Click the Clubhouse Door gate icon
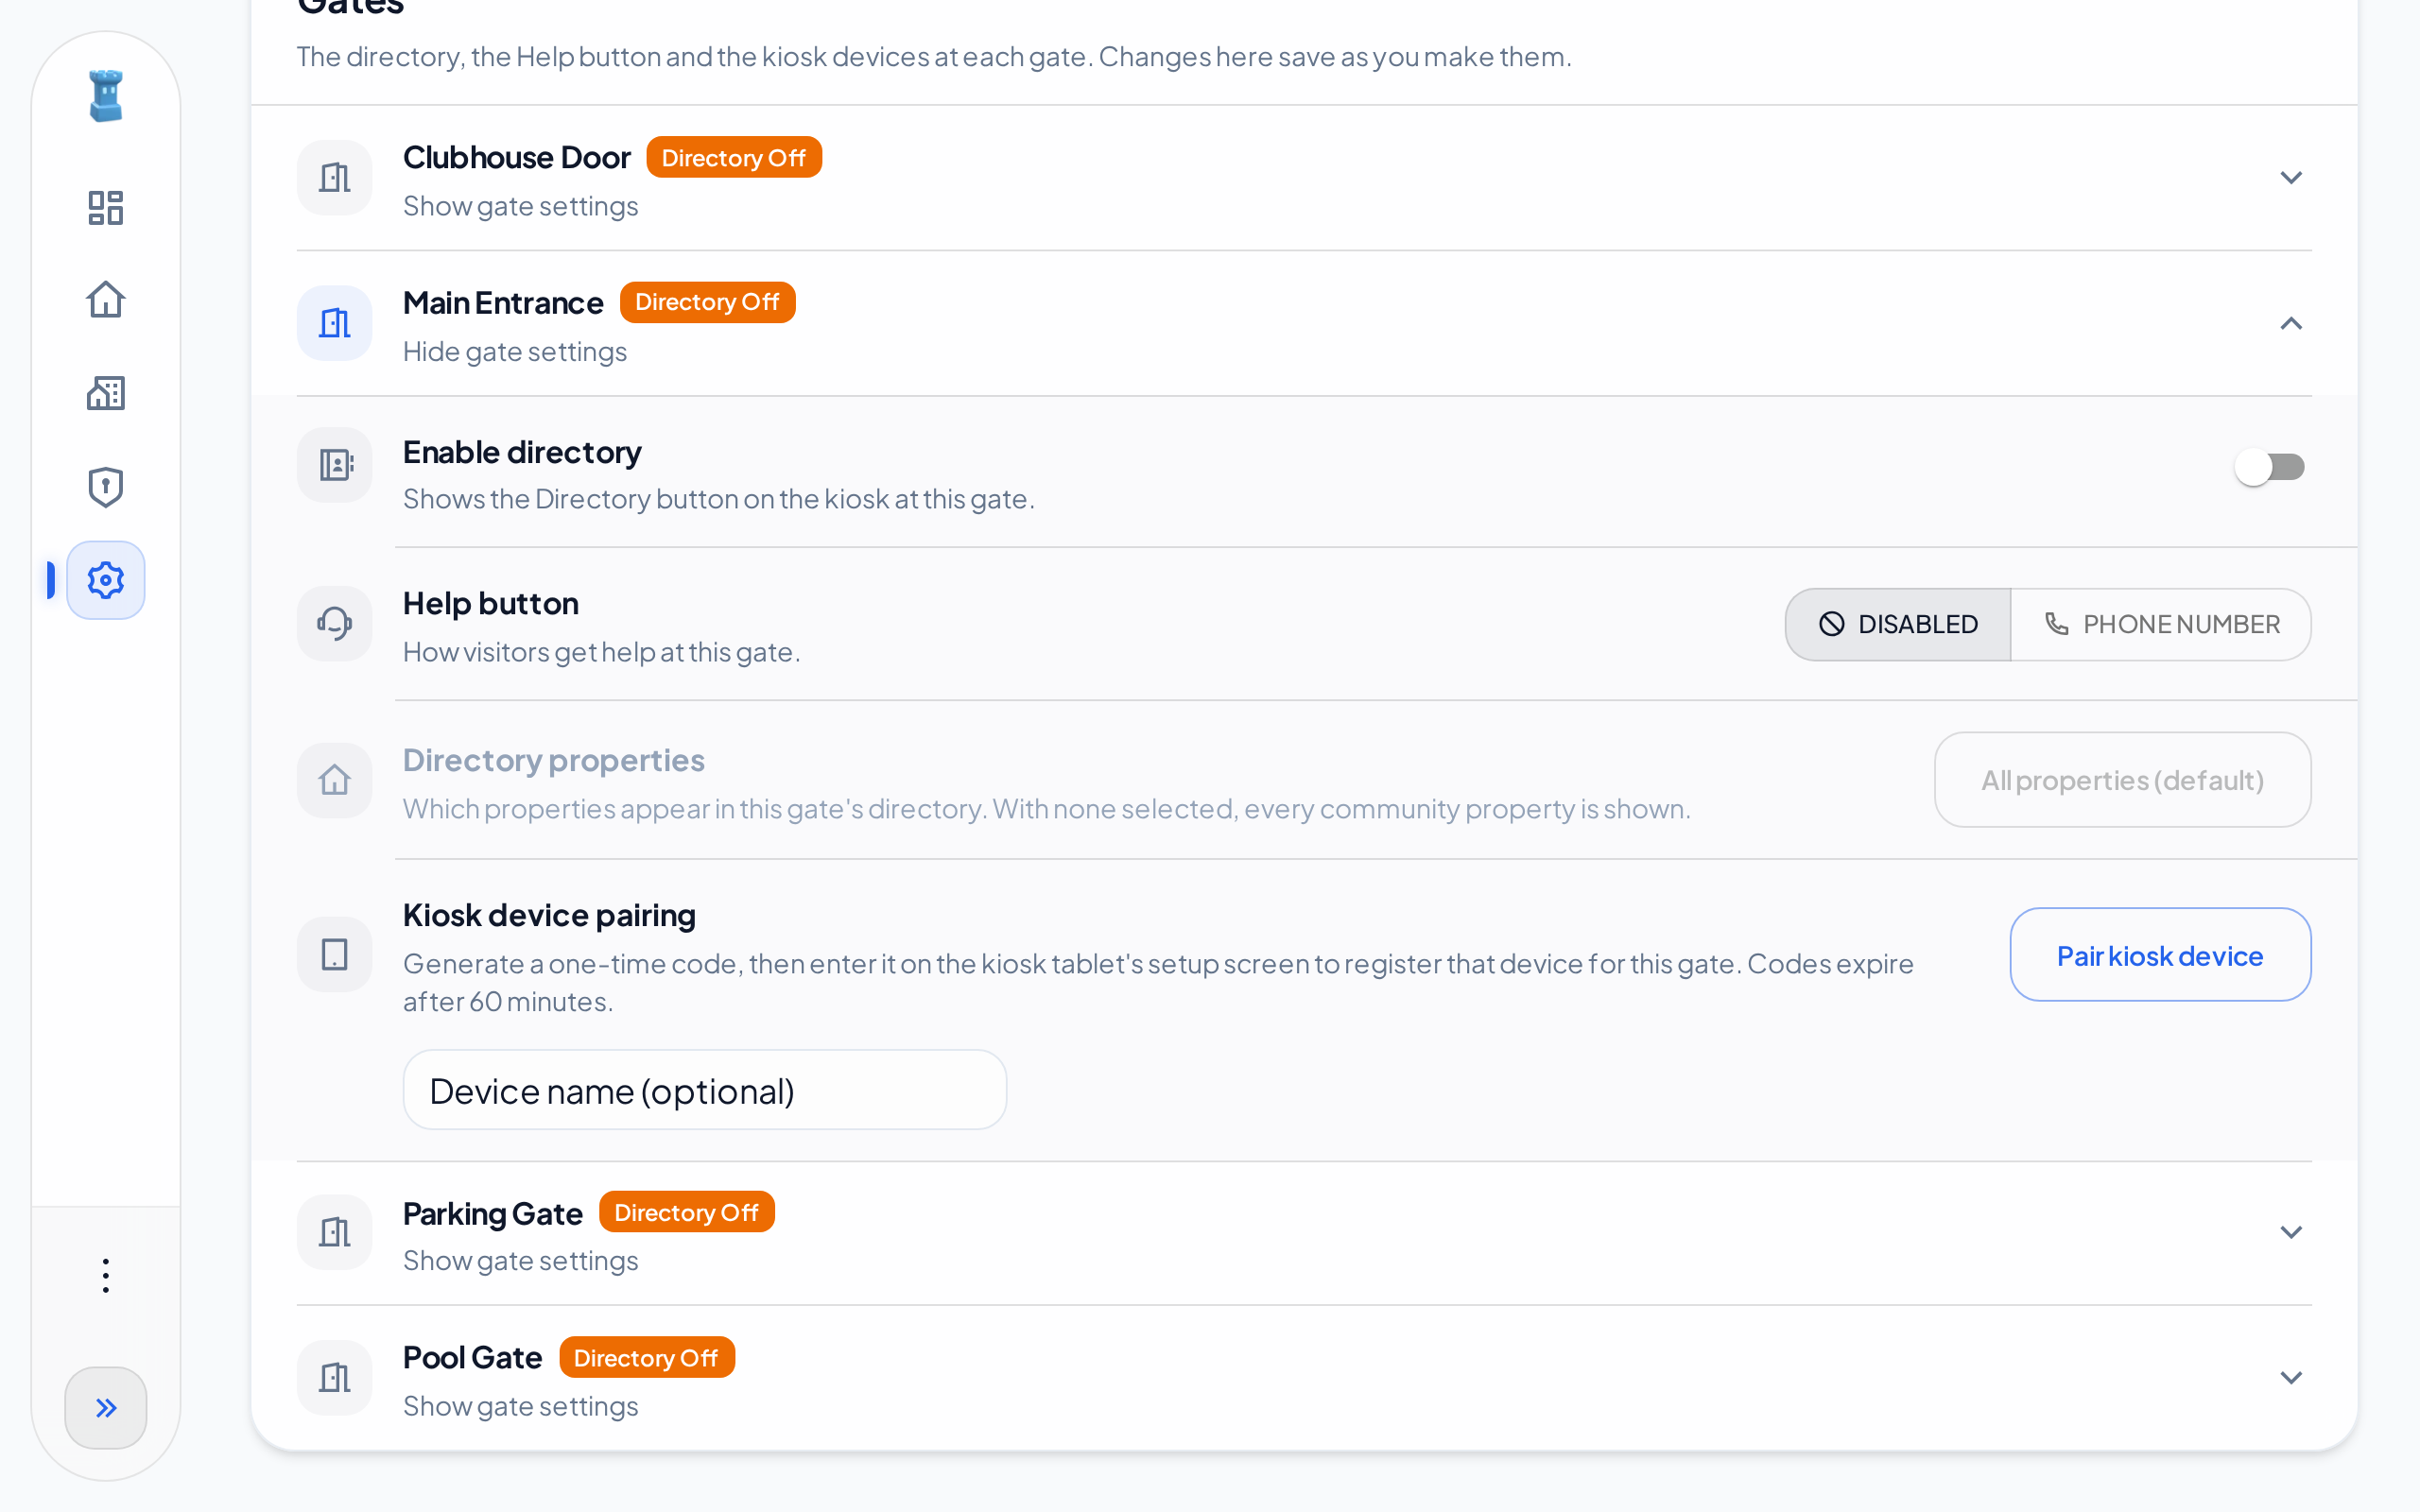The height and width of the screenshot is (1512, 2420). 335,178
